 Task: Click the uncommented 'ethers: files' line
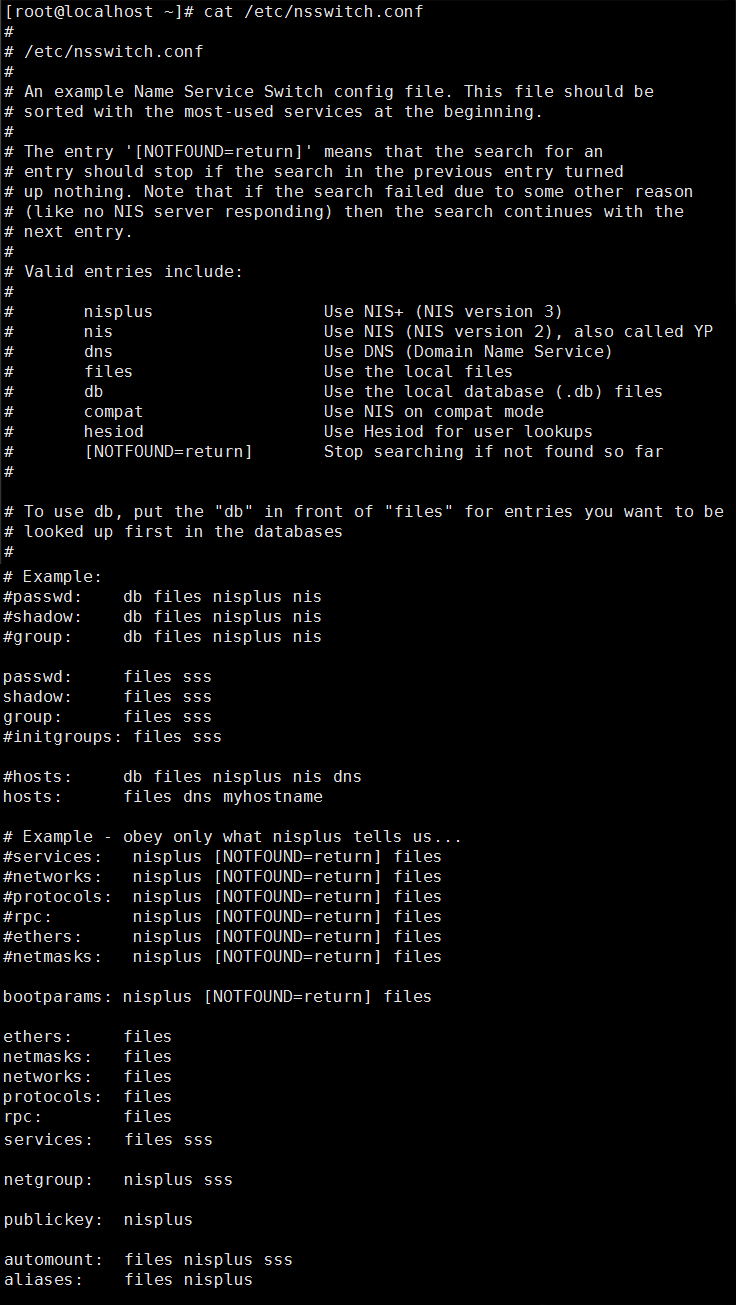tap(88, 1037)
